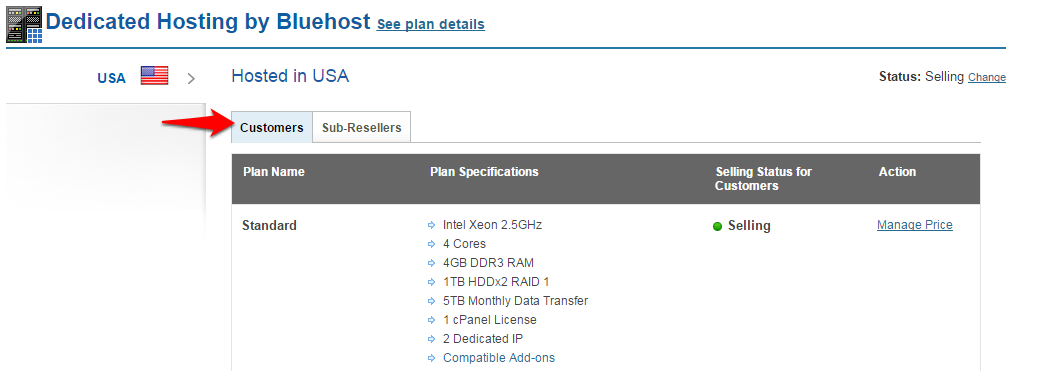The height and width of the screenshot is (371, 1040).
Task: Open Manage Price for the Standard plan
Action: tap(915, 225)
